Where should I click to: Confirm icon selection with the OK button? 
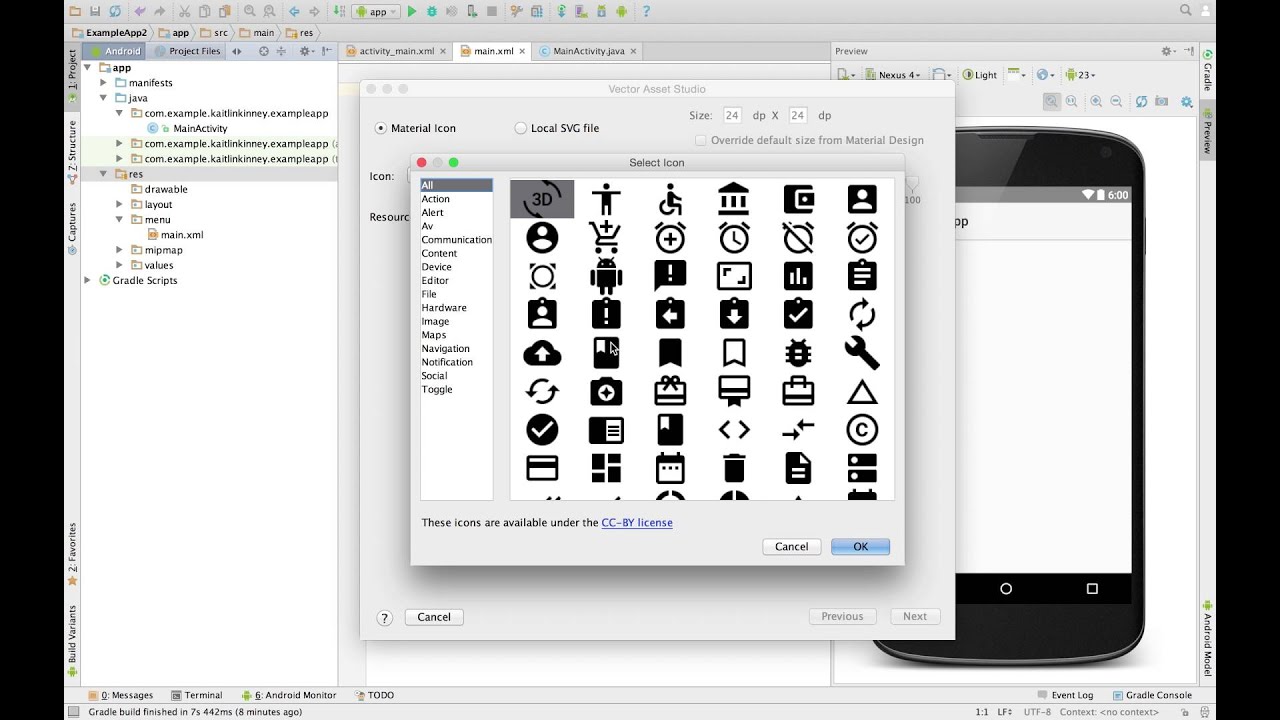click(859, 546)
